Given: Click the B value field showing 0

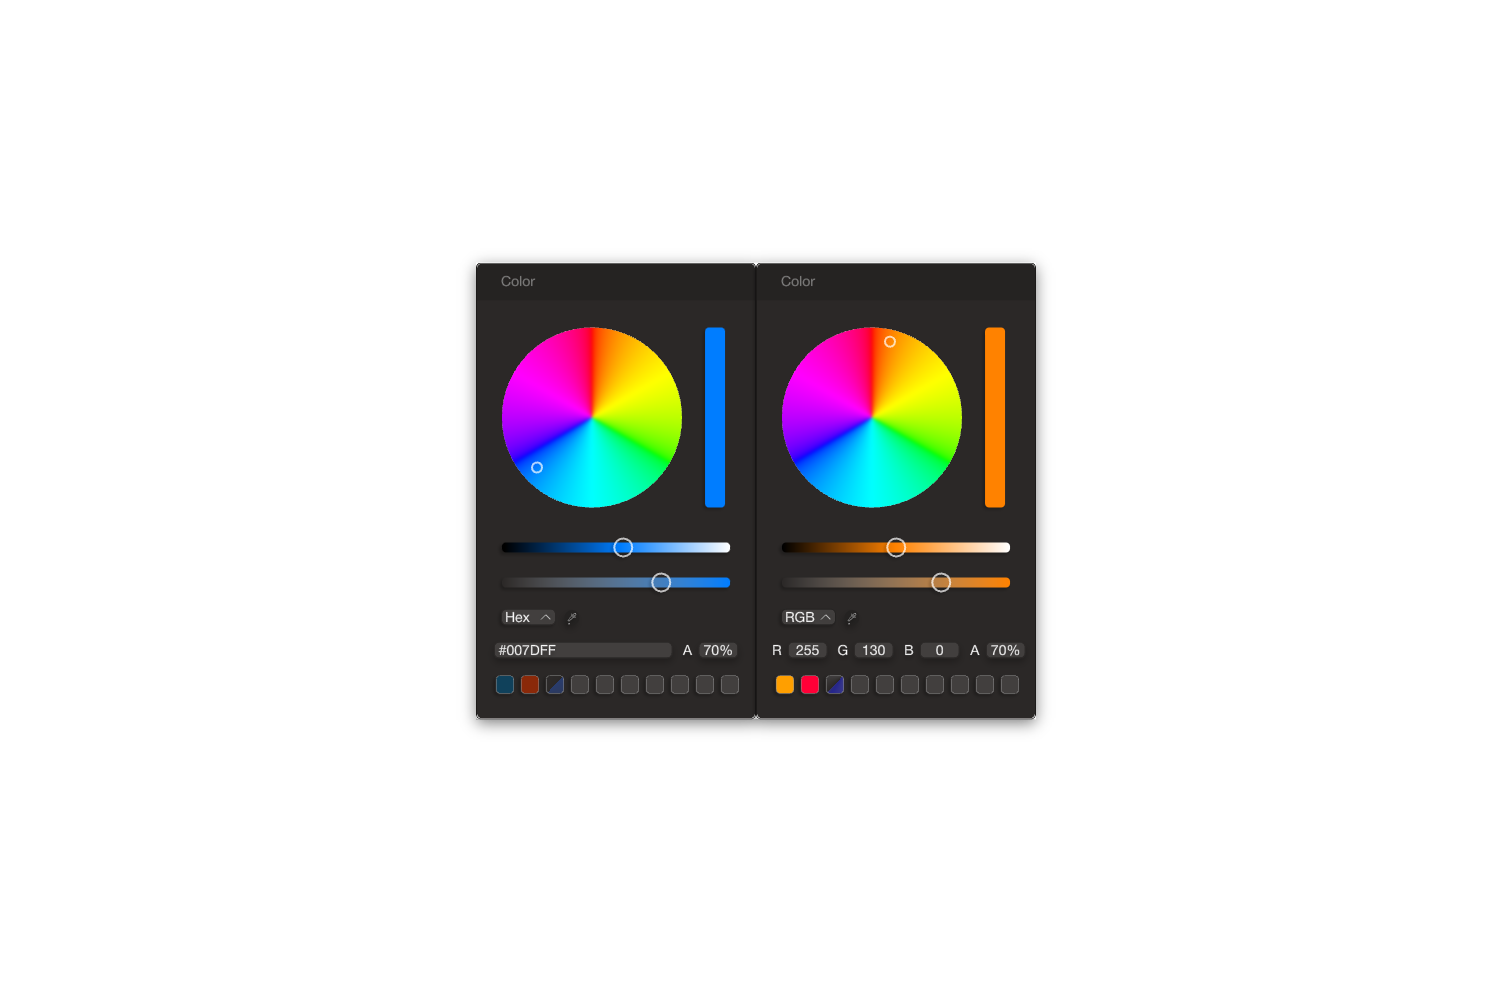Looking at the screenshot, I should tap(939, 650).
